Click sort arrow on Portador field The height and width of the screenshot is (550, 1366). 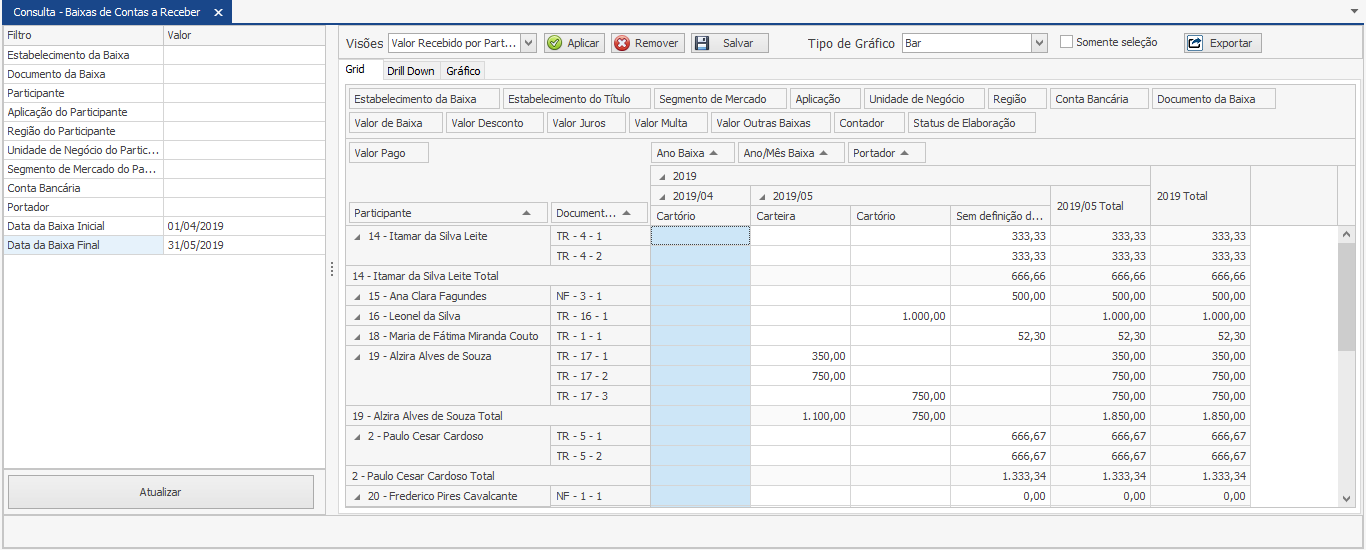(x=904, y=153)
